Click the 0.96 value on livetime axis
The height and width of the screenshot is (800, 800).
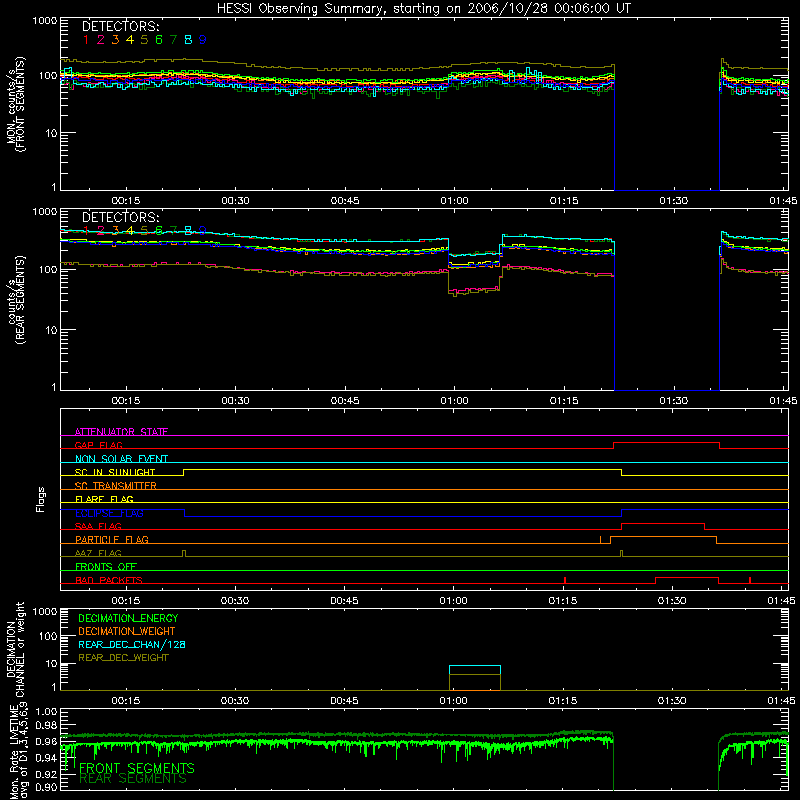point(46,741)
